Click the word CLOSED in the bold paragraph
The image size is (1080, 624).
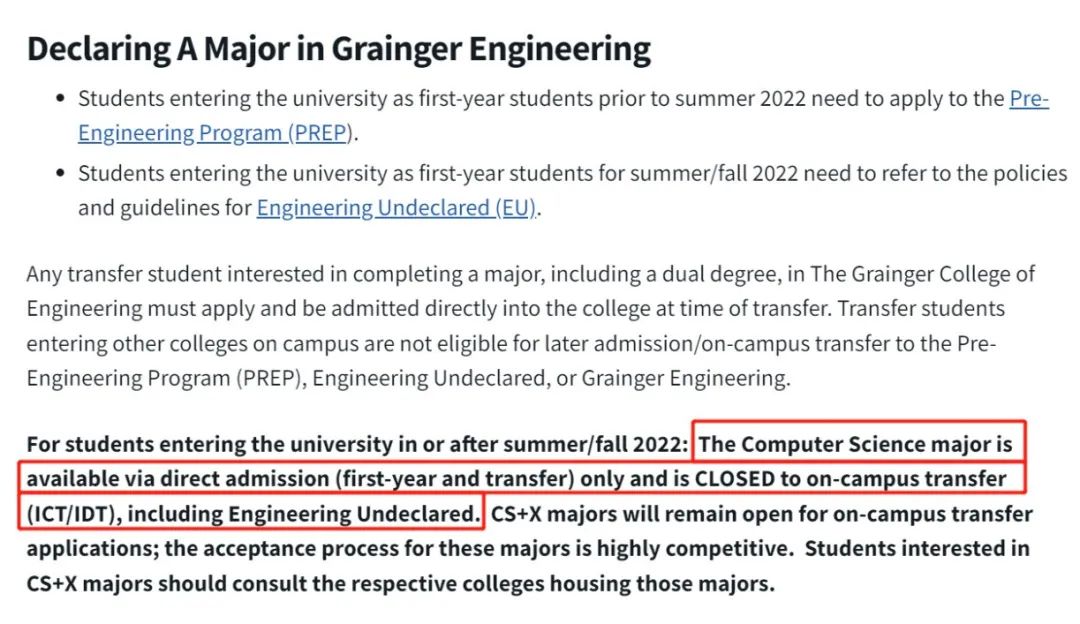point(734,479)
